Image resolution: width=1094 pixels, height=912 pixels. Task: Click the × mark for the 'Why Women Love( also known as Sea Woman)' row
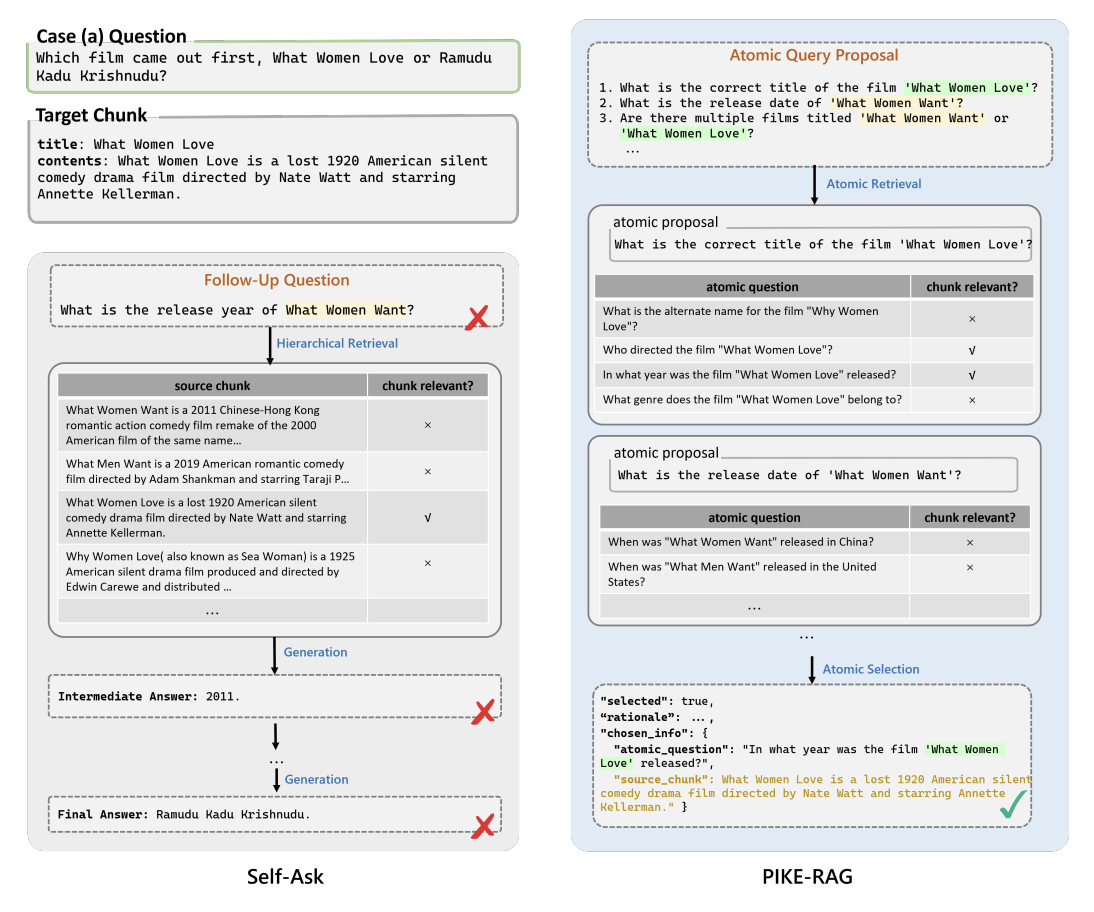point(428,563)
